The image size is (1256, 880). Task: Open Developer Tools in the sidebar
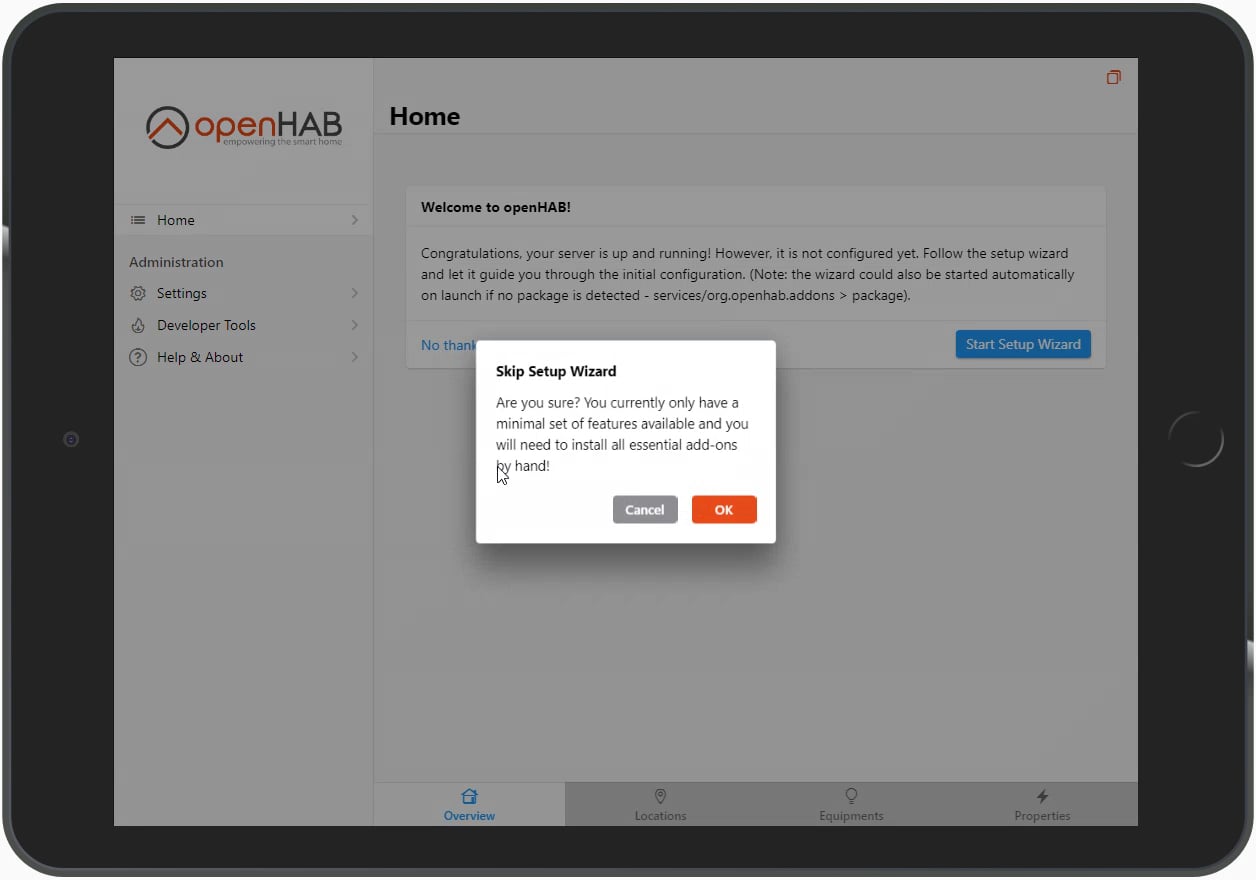click(243, 325)
